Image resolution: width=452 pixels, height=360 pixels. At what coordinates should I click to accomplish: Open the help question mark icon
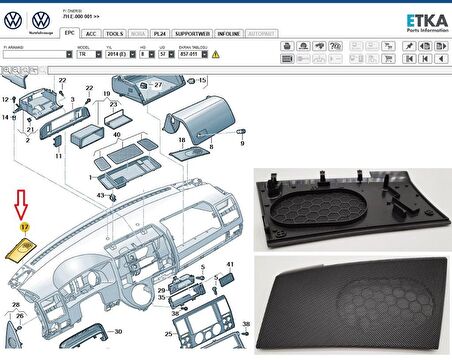335,46
